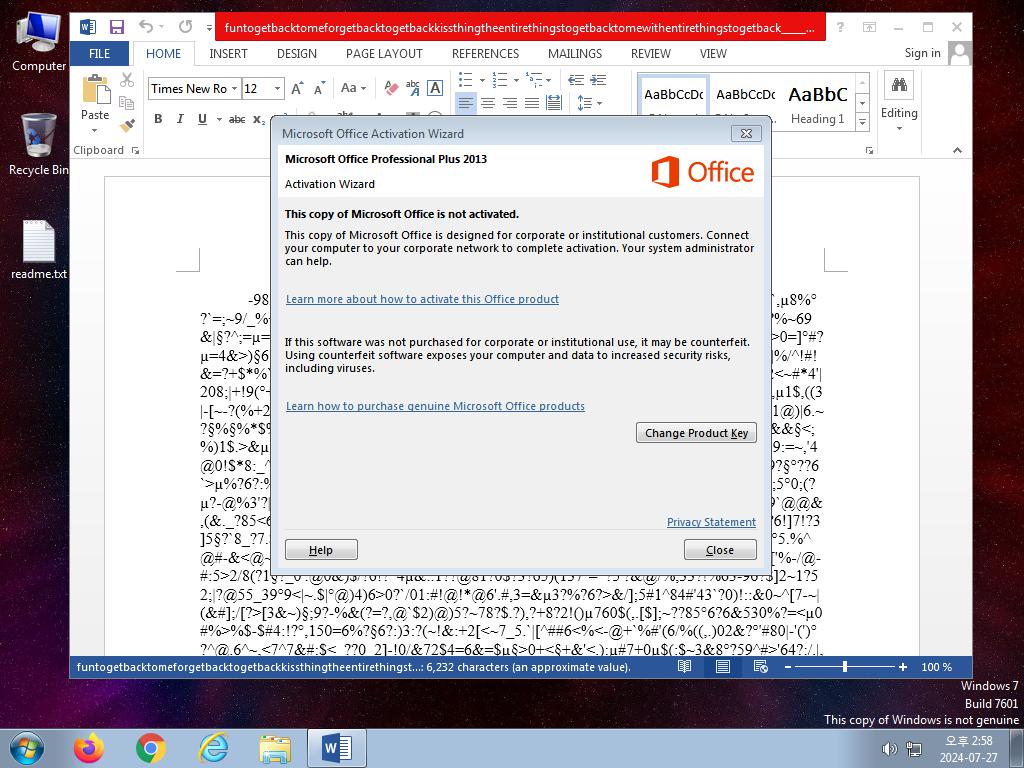Decrease paragraph indent
The width and height of the screenshot is (1024, 768).
click(576, 80)
